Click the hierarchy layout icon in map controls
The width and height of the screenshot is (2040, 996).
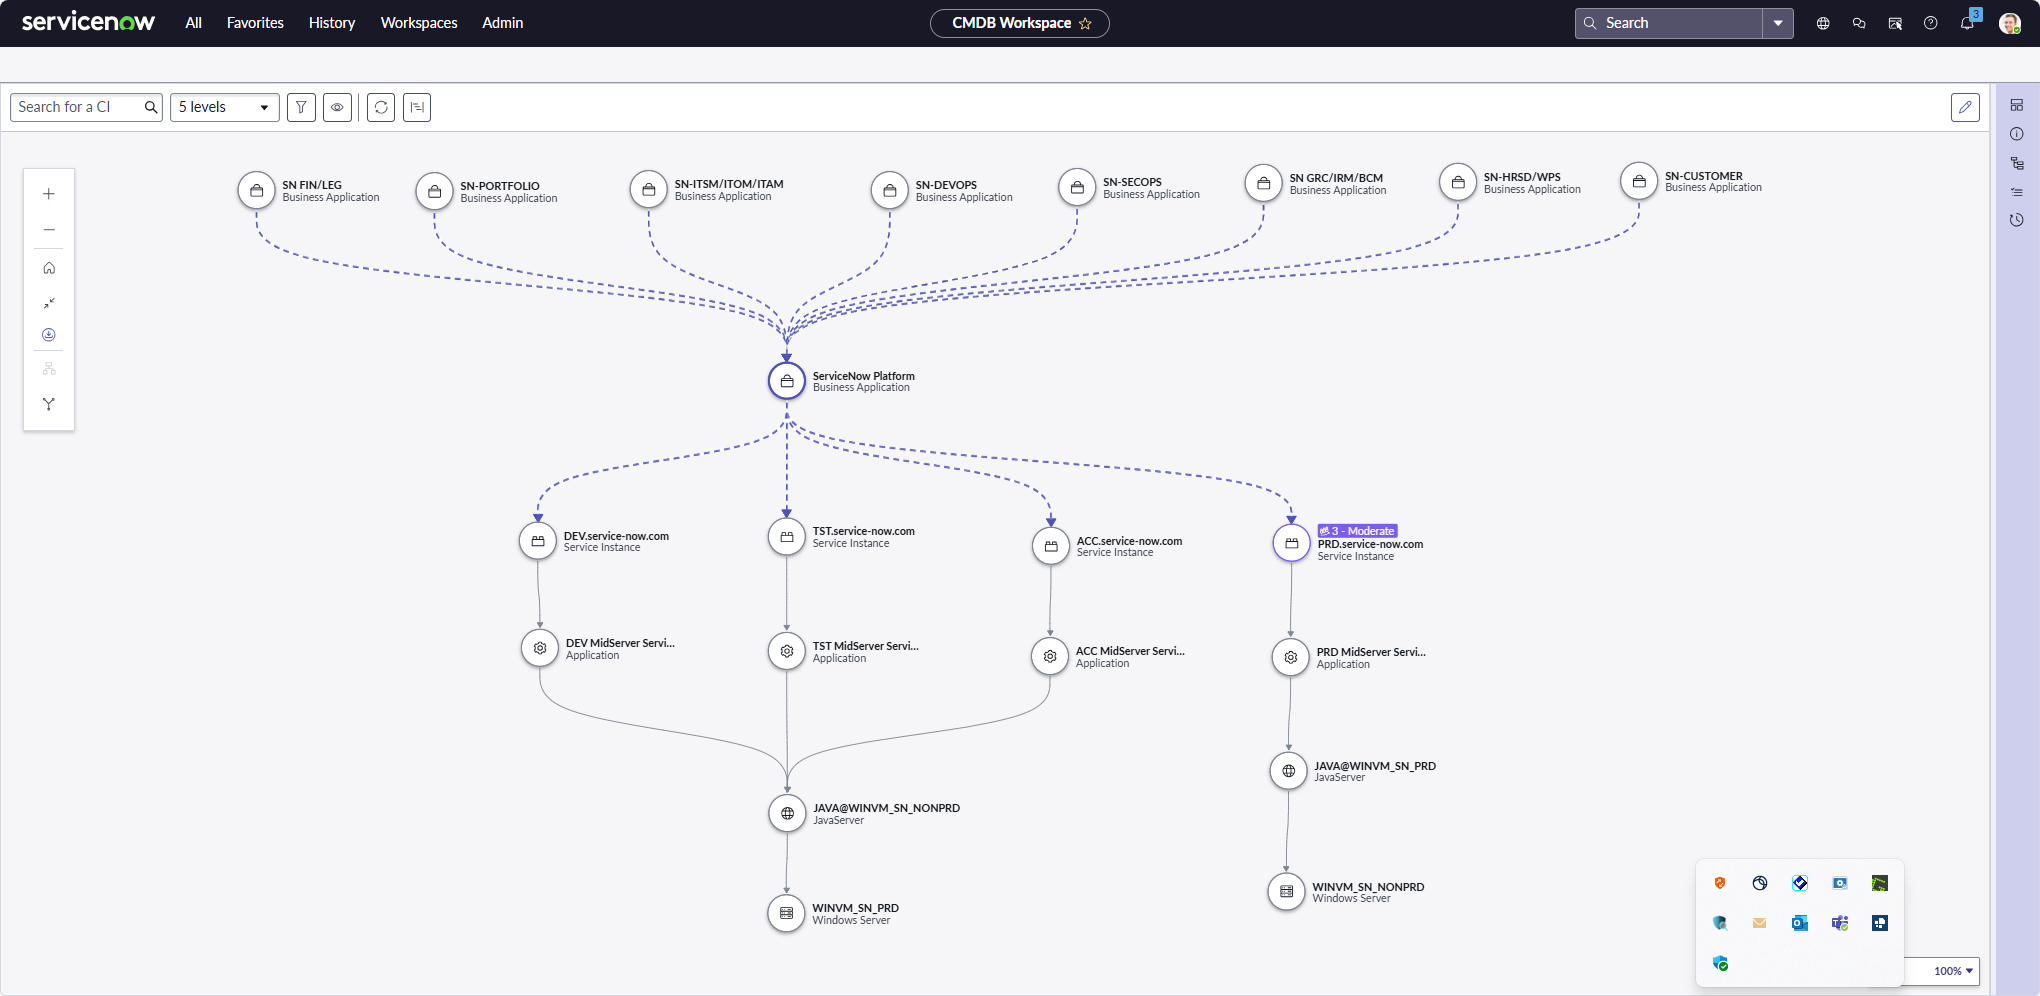click(49, 369)
